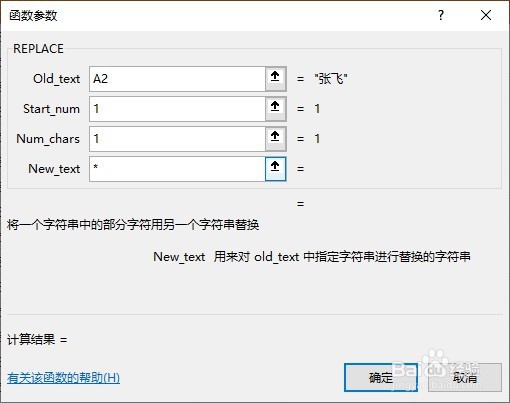Click the Old_text label
The image size is (510, 403).
pos(56,79)
